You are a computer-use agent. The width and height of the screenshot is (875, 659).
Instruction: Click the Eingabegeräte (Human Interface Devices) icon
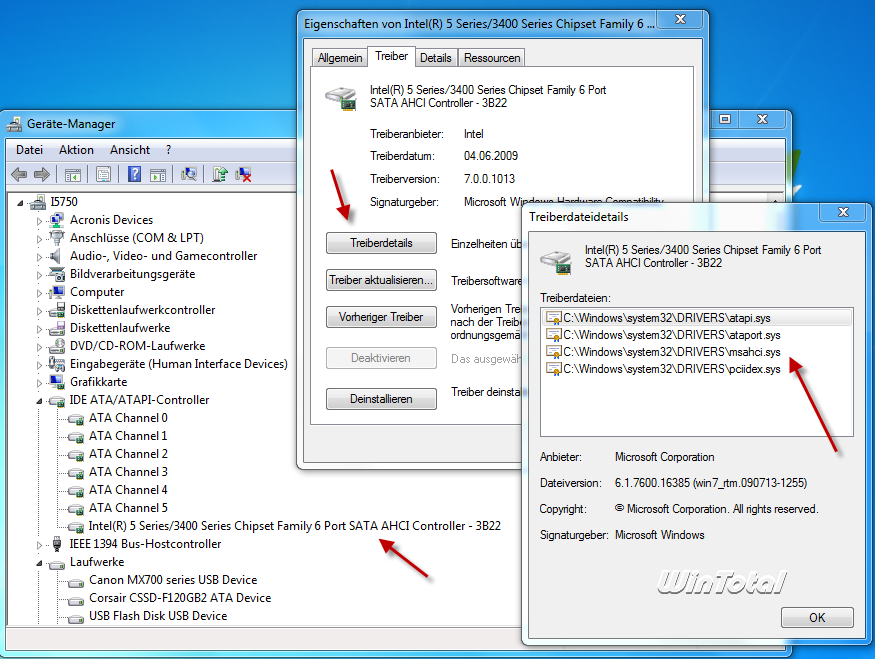click(56, 364)
